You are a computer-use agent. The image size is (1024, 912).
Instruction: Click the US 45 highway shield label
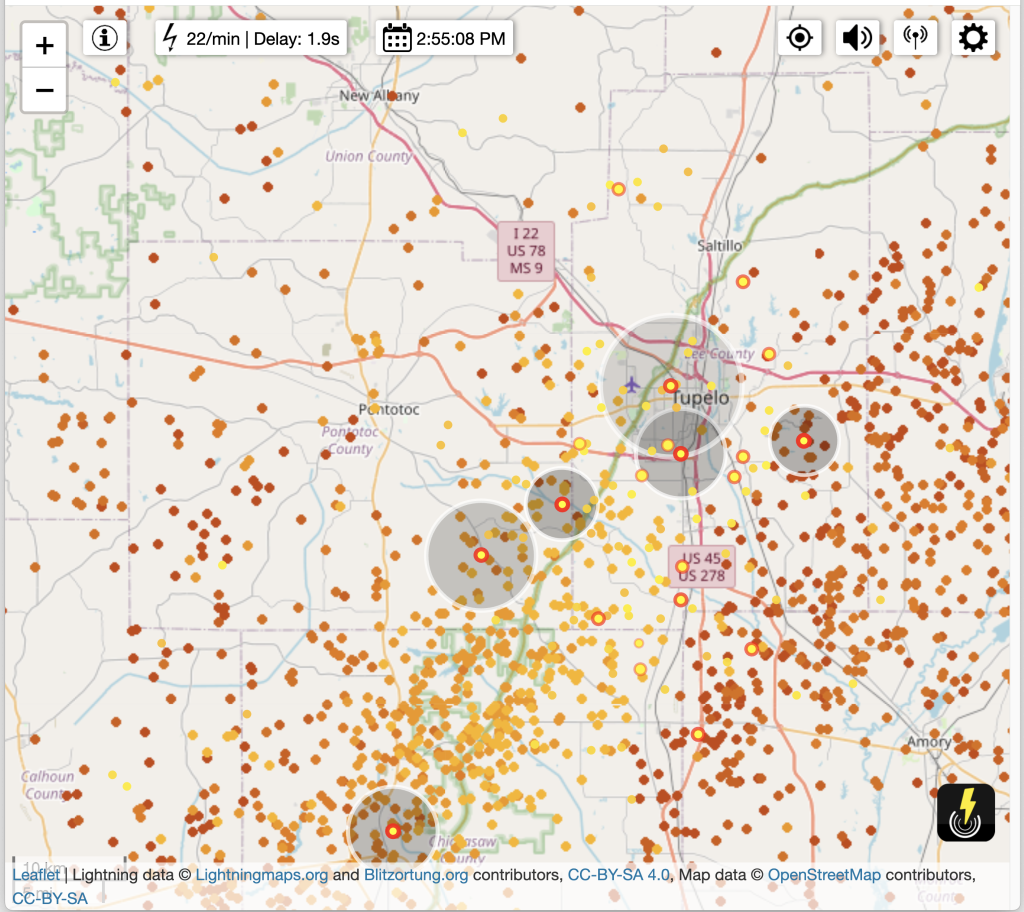point(702,567)
